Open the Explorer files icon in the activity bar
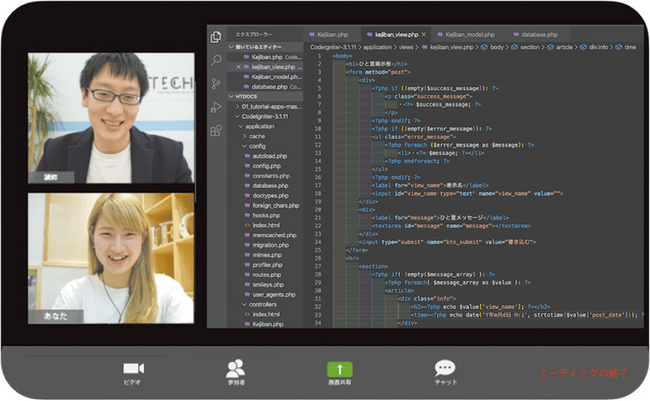 [216, 37]
